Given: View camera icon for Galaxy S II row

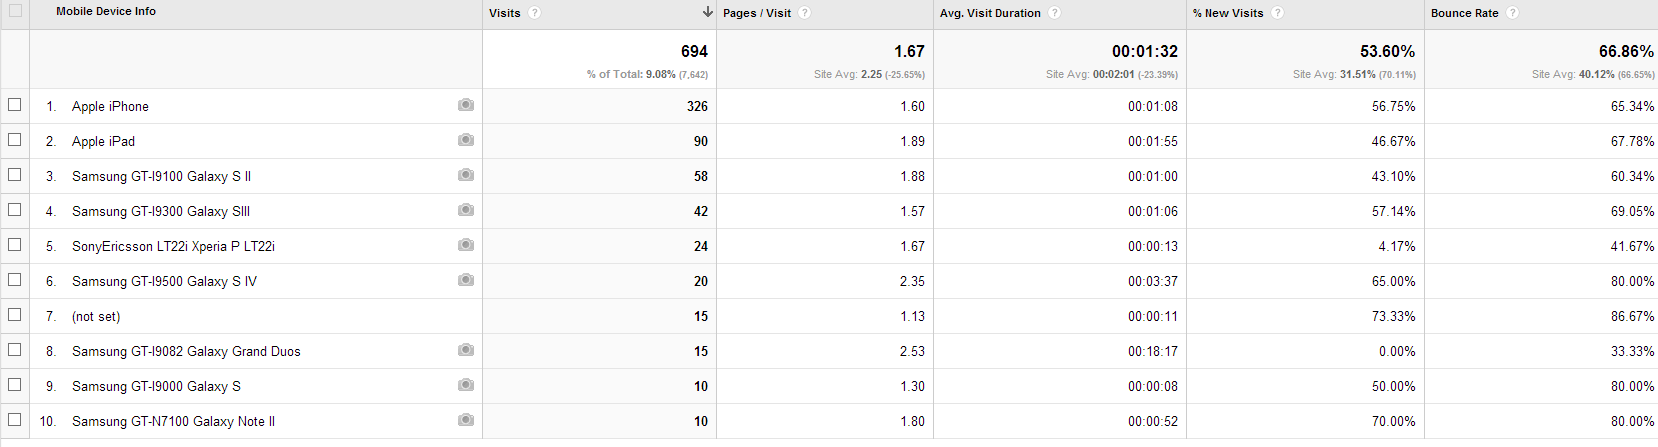Looking at the screenshot, I should click(x=466, y=175).
